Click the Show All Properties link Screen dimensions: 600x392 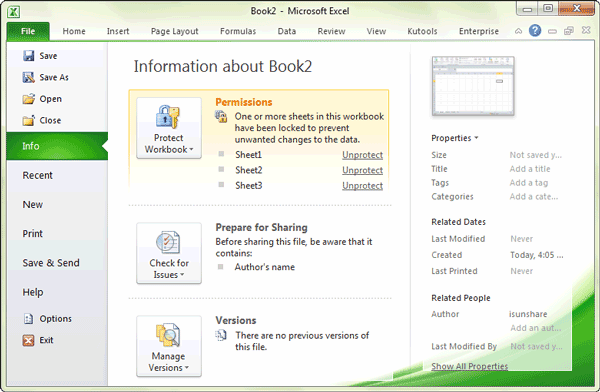470,366
